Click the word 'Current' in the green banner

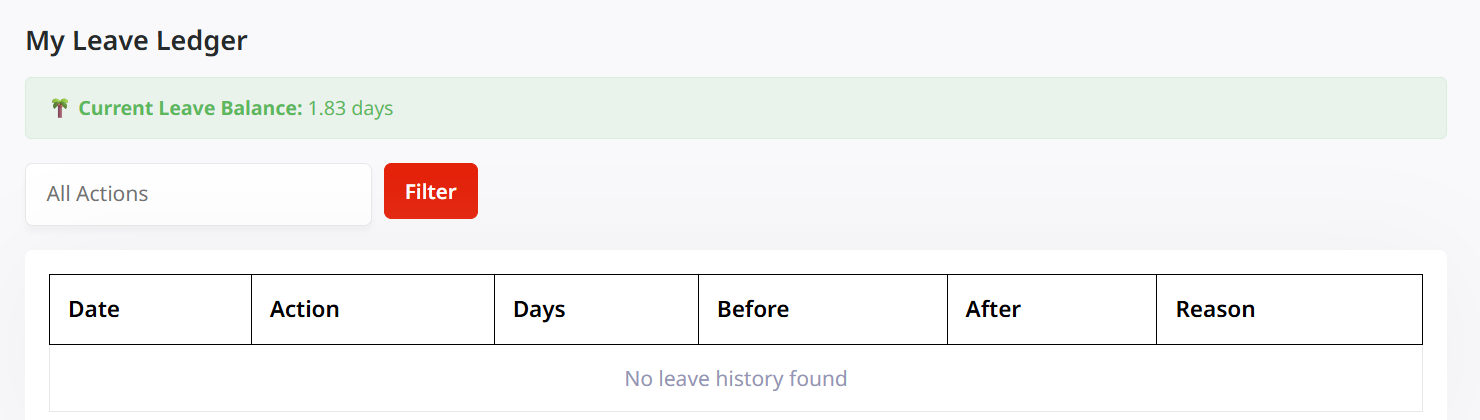point(116,108)
